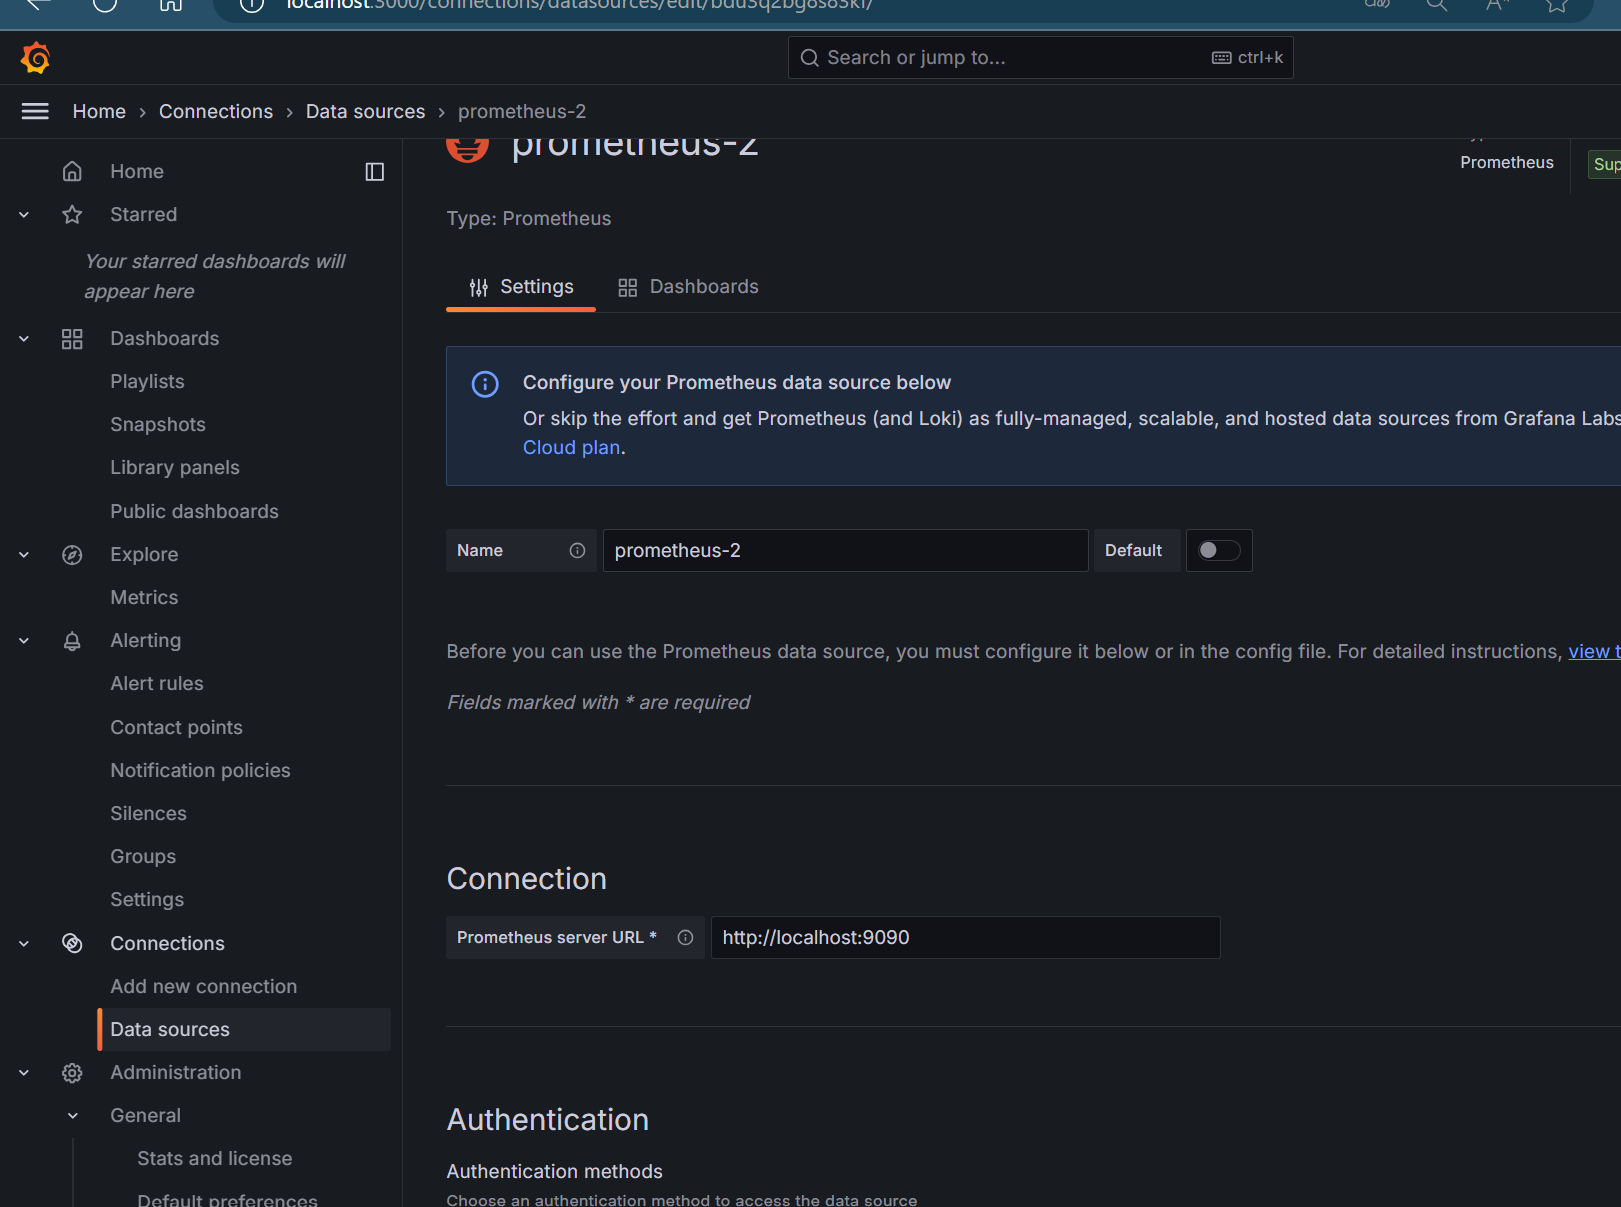Click the Administration gear icon
This screenshot has height=1207, width=1621.
point(72,1073)
